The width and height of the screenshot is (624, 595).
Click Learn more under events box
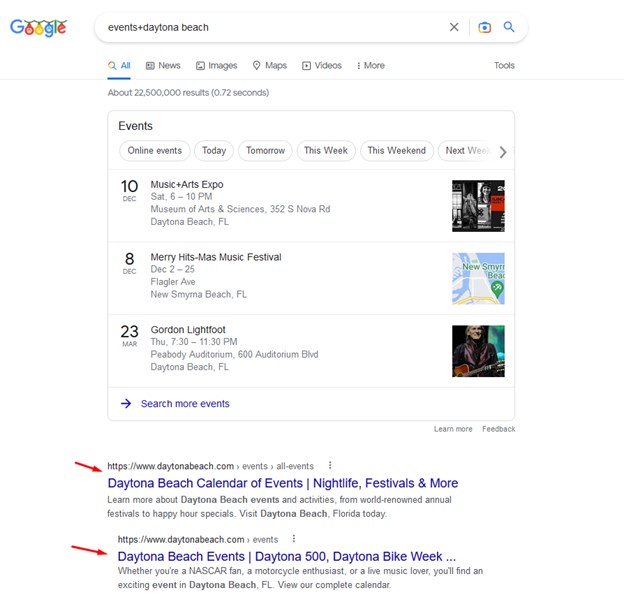(x=453, y=429)
